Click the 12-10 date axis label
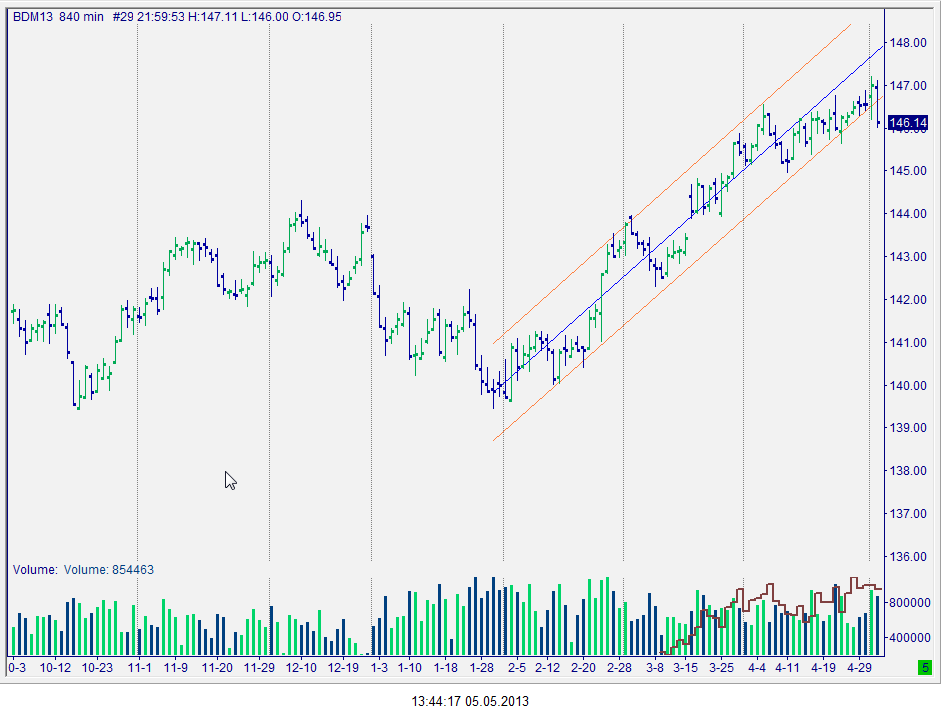The width and height of the screenshot is (941, 718). click(x=301, y=668)
